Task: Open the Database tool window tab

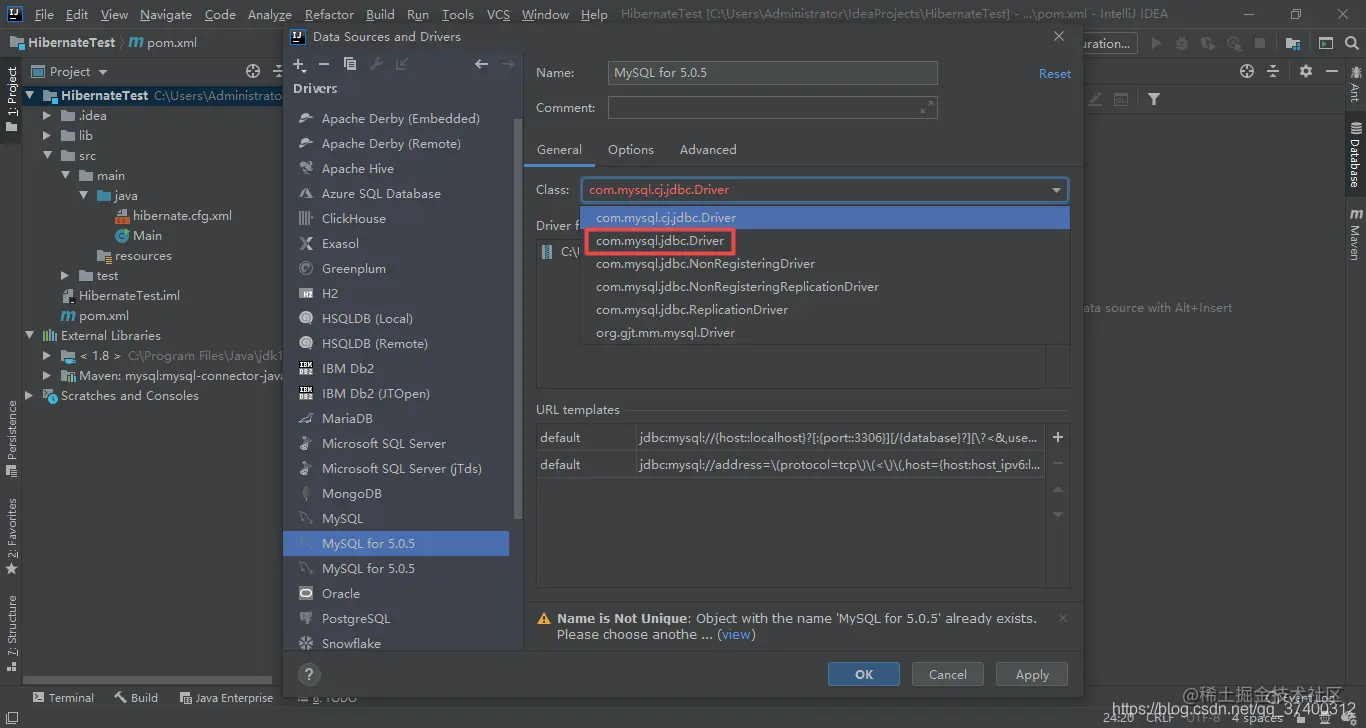Action: point(1355,155)
